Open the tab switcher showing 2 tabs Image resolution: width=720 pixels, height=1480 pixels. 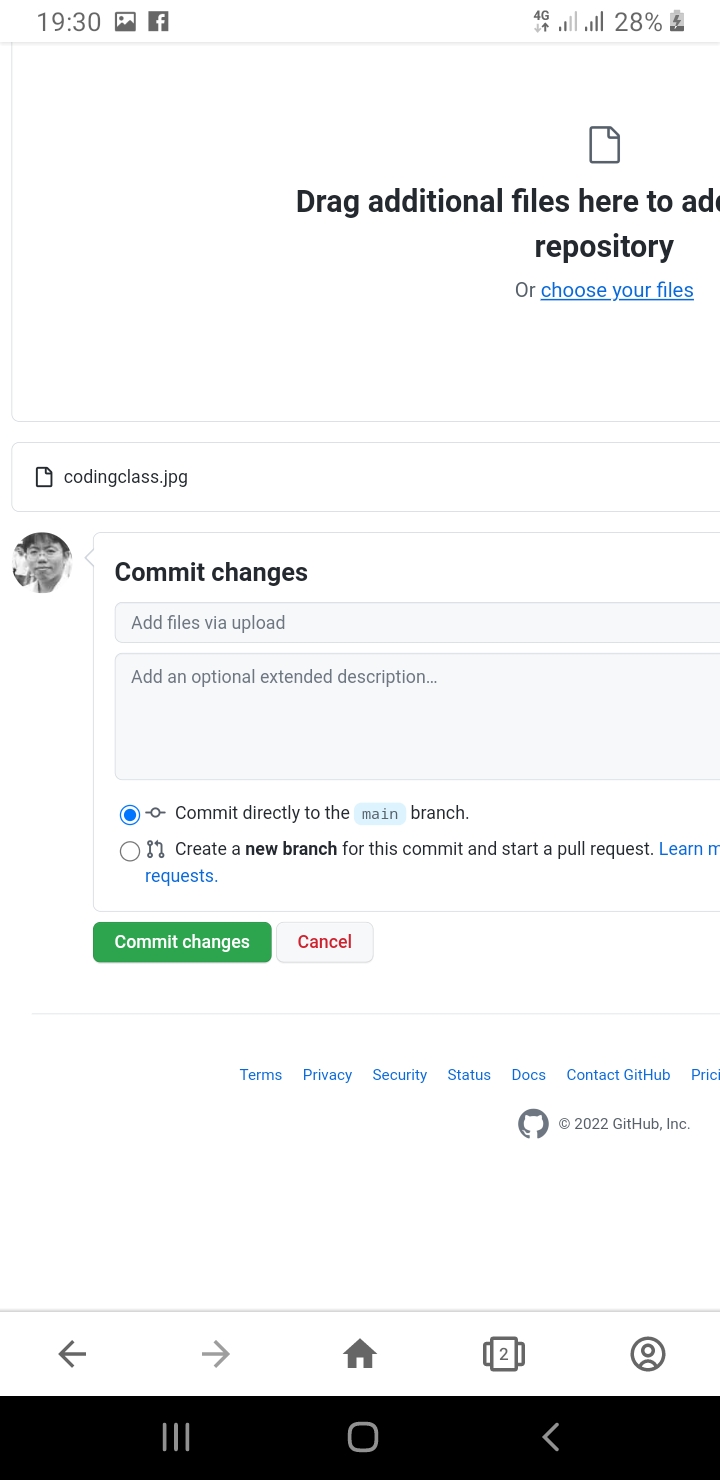click(504, 1354)
